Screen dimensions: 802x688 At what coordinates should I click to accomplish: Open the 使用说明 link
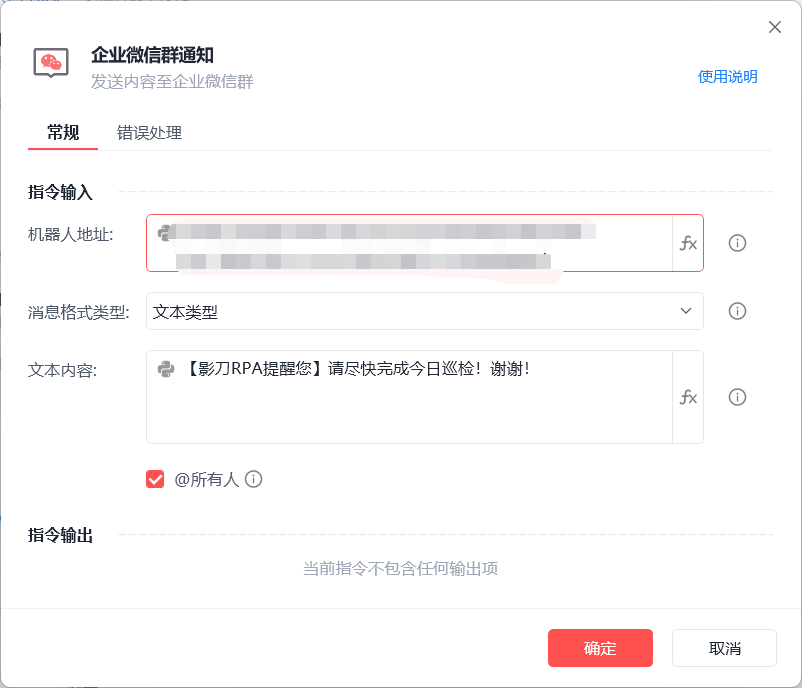tap(727, 77)
